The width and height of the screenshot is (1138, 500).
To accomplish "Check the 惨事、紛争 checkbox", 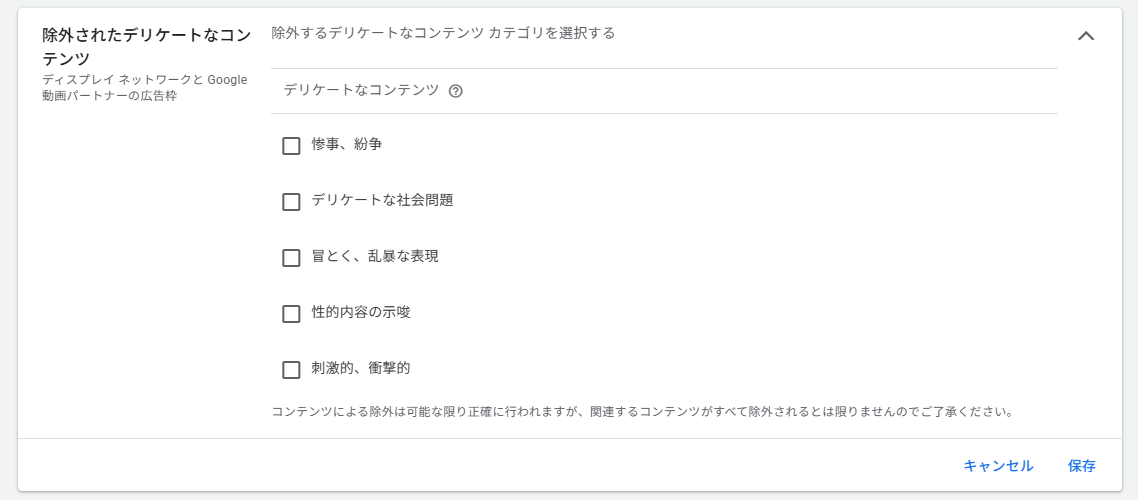I will (x=291, y=146).
